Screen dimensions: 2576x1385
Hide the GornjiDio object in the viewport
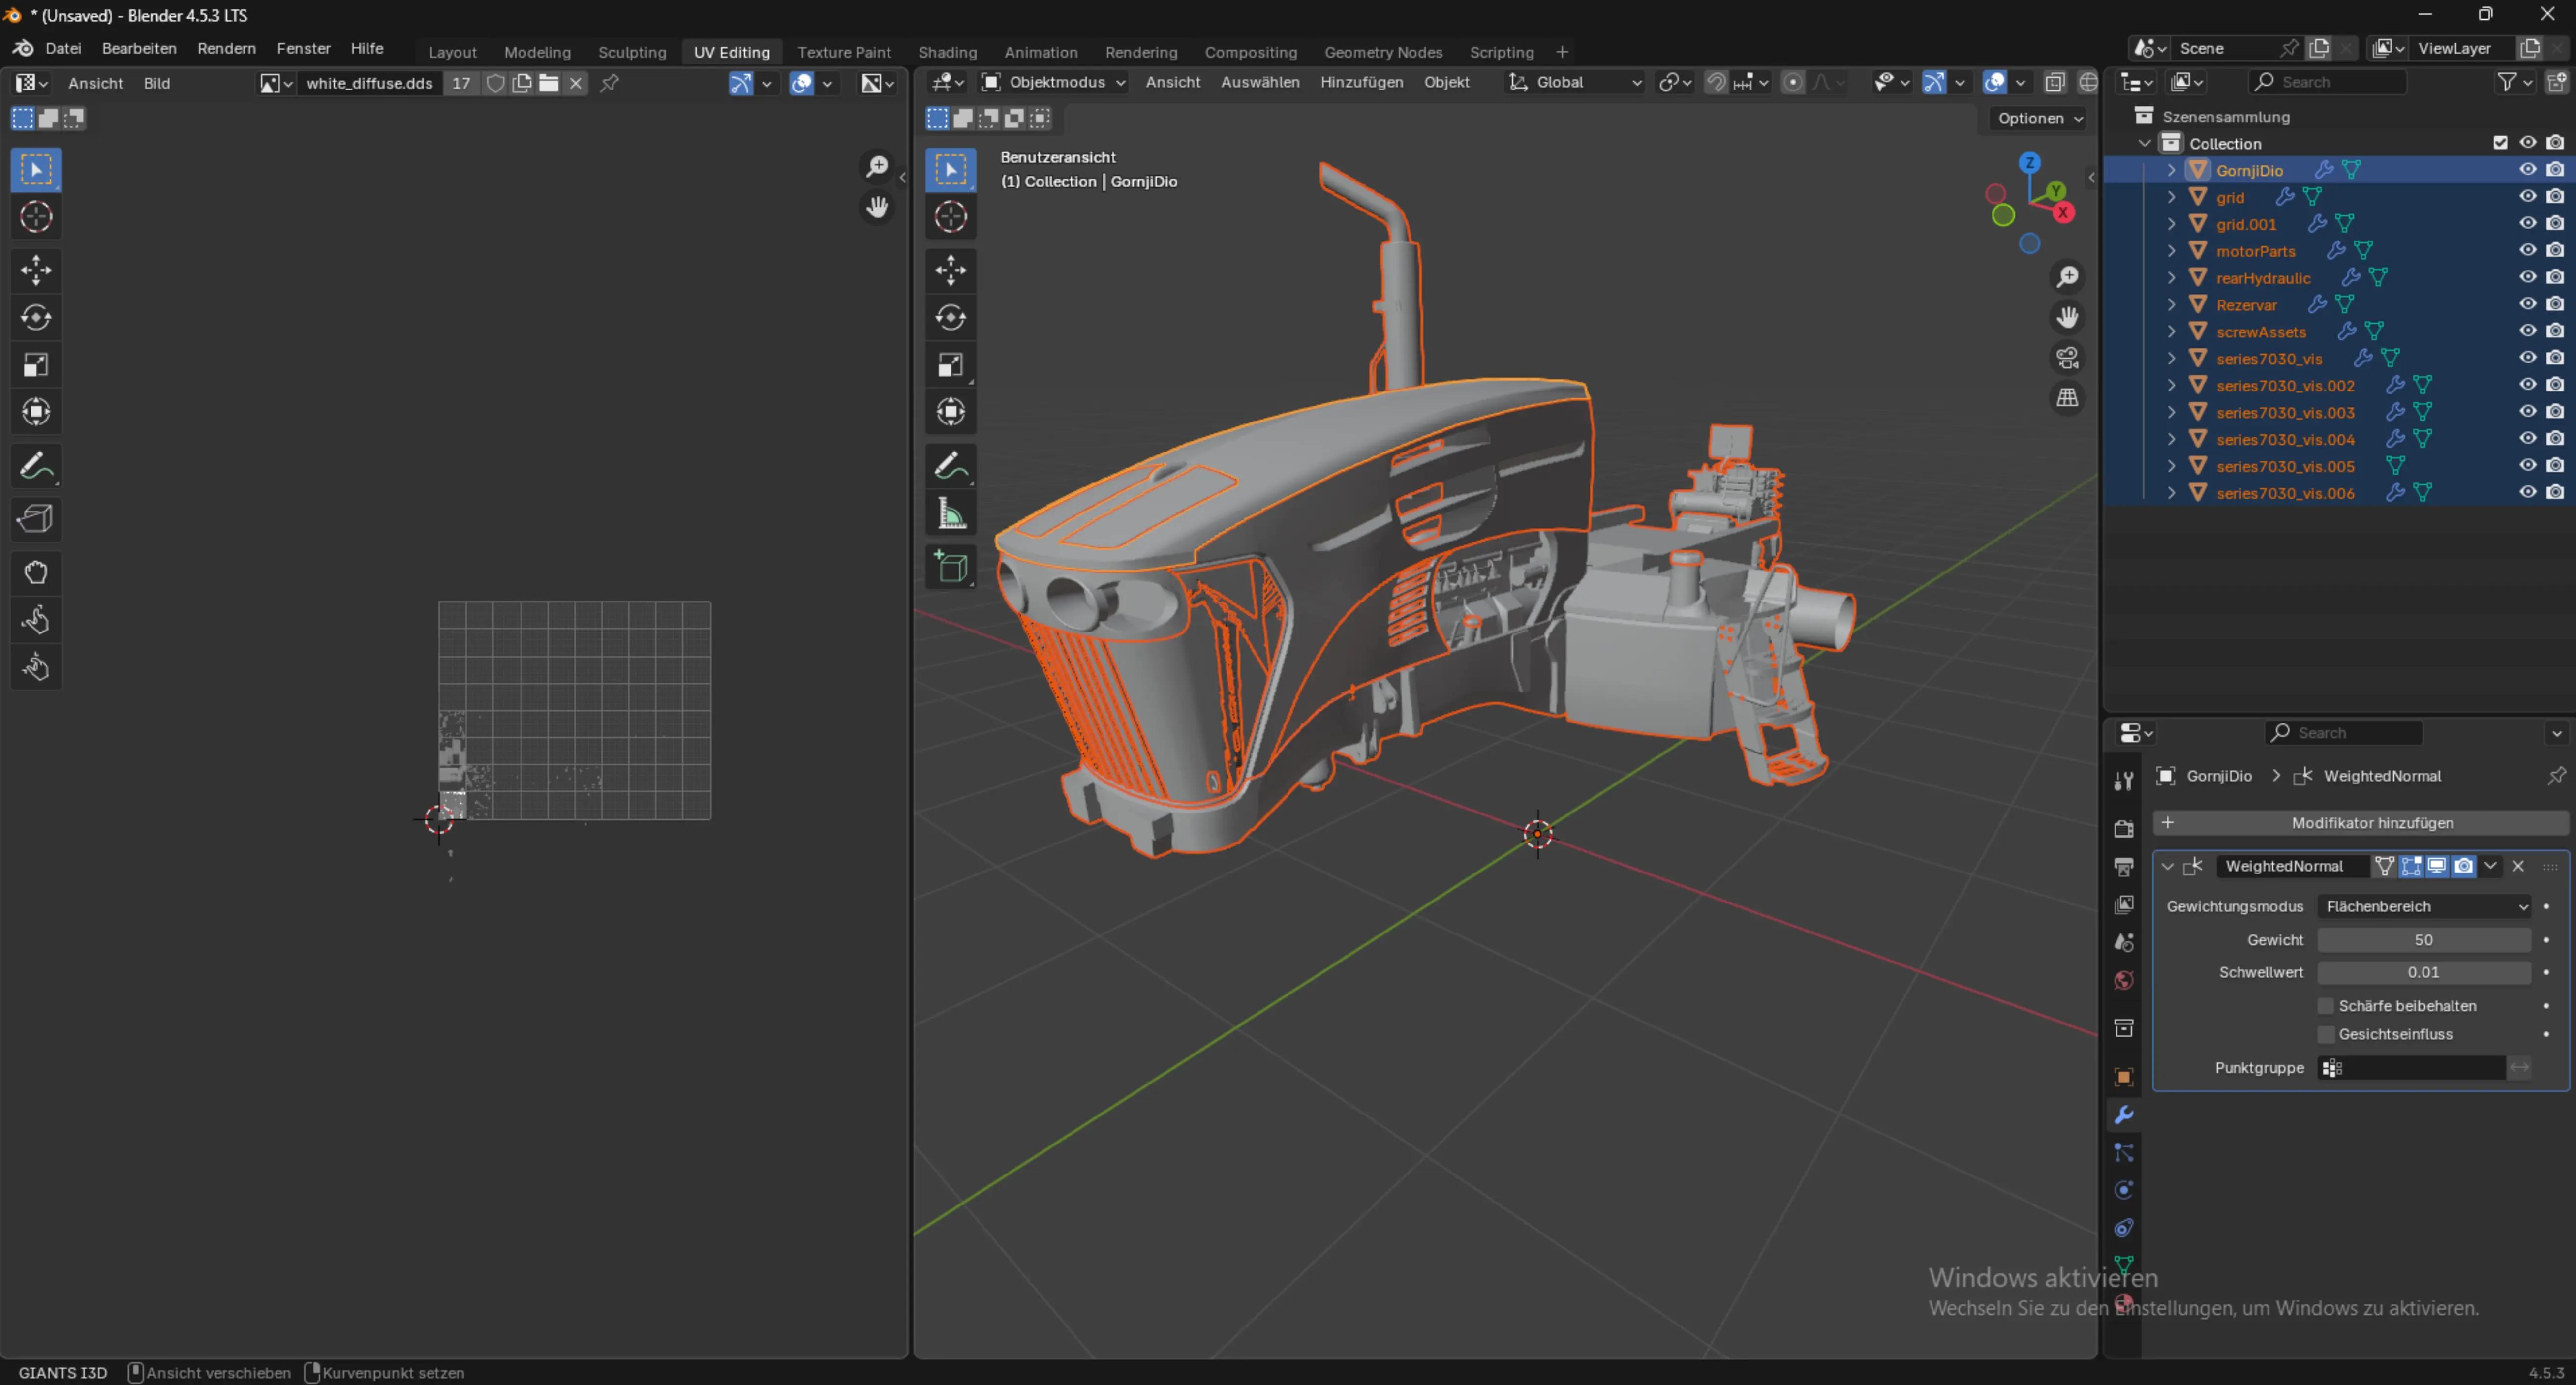click(2527, 170)
